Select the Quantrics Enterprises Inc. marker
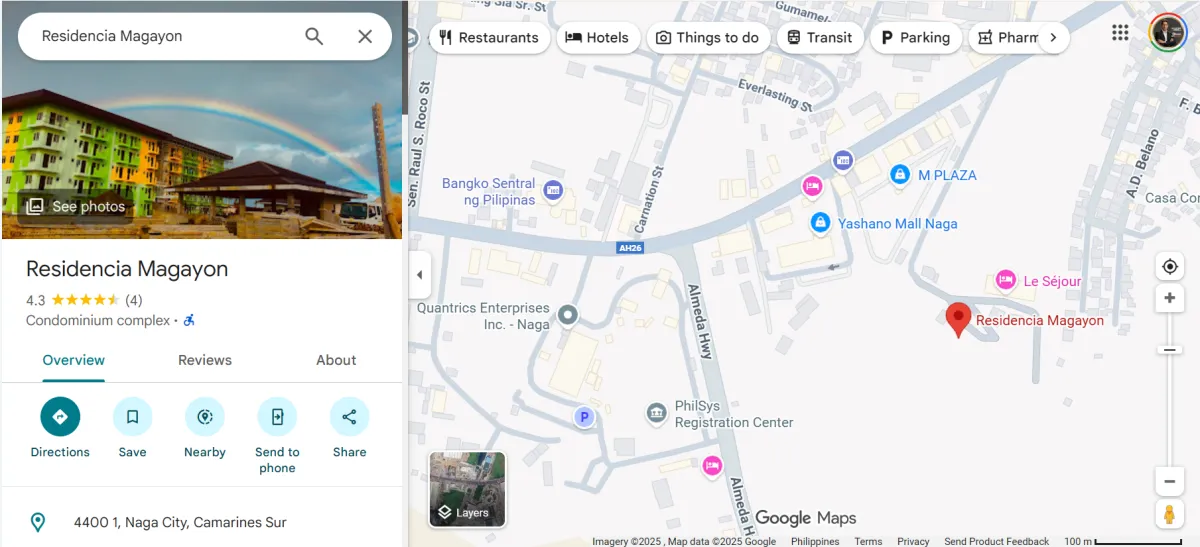Image resolution: width=1200 pixels, height=547 pixels. coord(568,316)
